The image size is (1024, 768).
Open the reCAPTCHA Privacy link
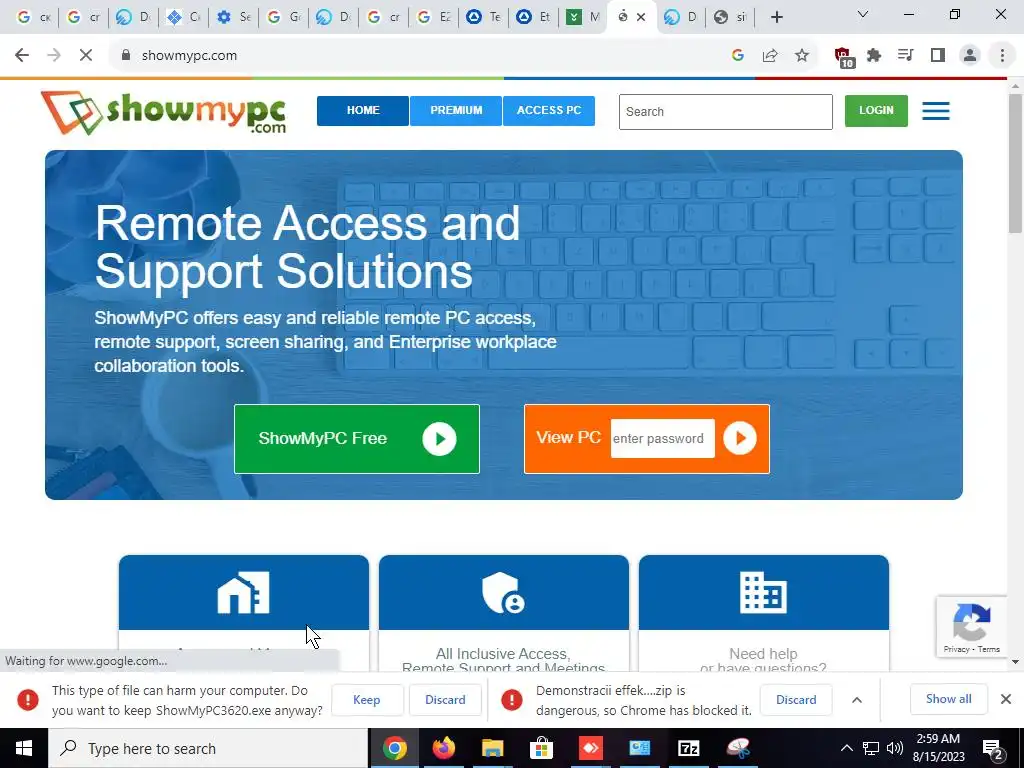pyautogui.click(x=955, y=649)
